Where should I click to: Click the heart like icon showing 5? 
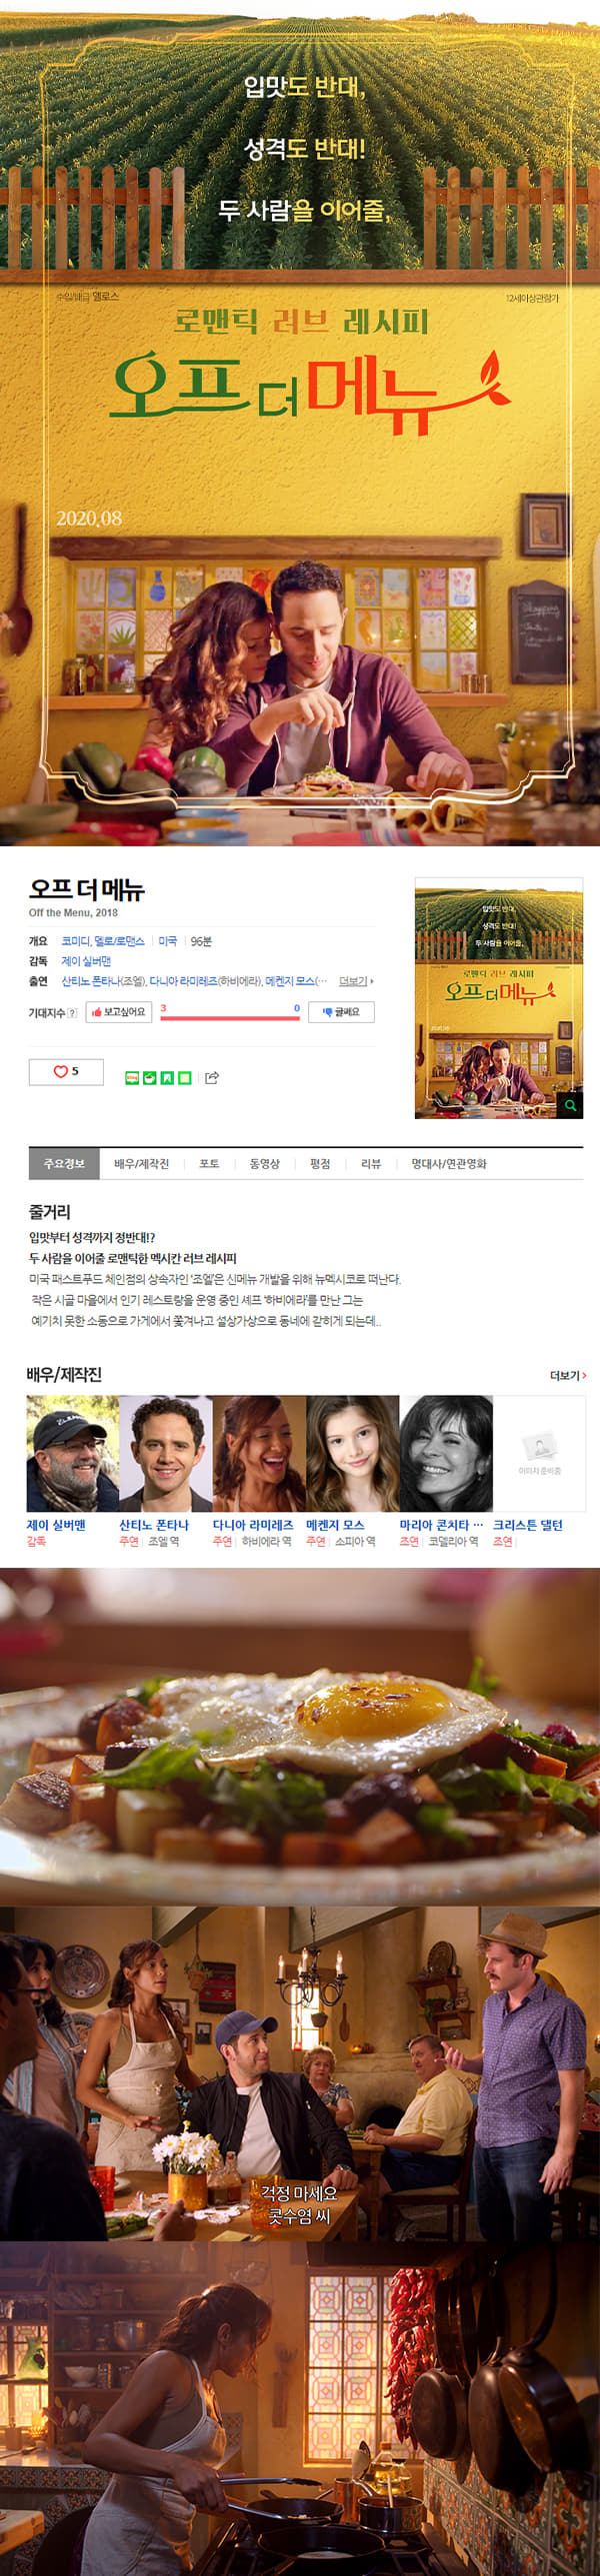pyautogui.click(x=66, y=1071)
